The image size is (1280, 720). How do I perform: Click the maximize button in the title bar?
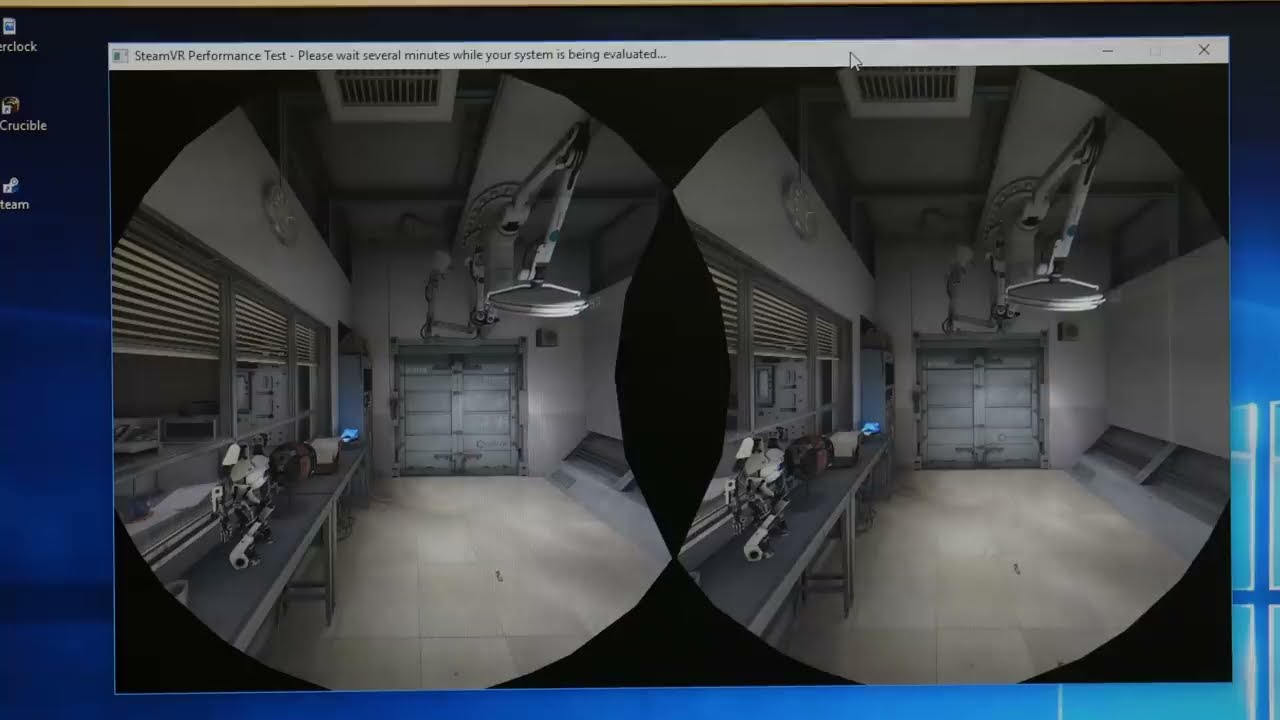coord(1155,51)
